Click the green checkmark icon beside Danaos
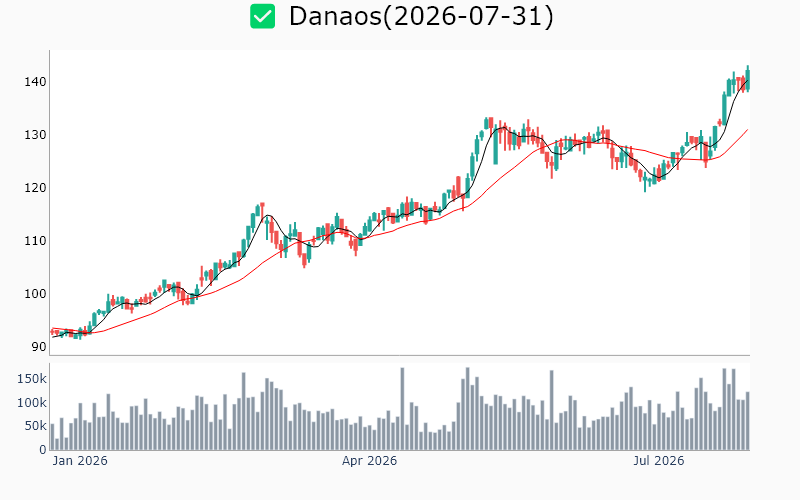Image resolution: width=800 pixels, height=500 pixels. tap(262, 16)
